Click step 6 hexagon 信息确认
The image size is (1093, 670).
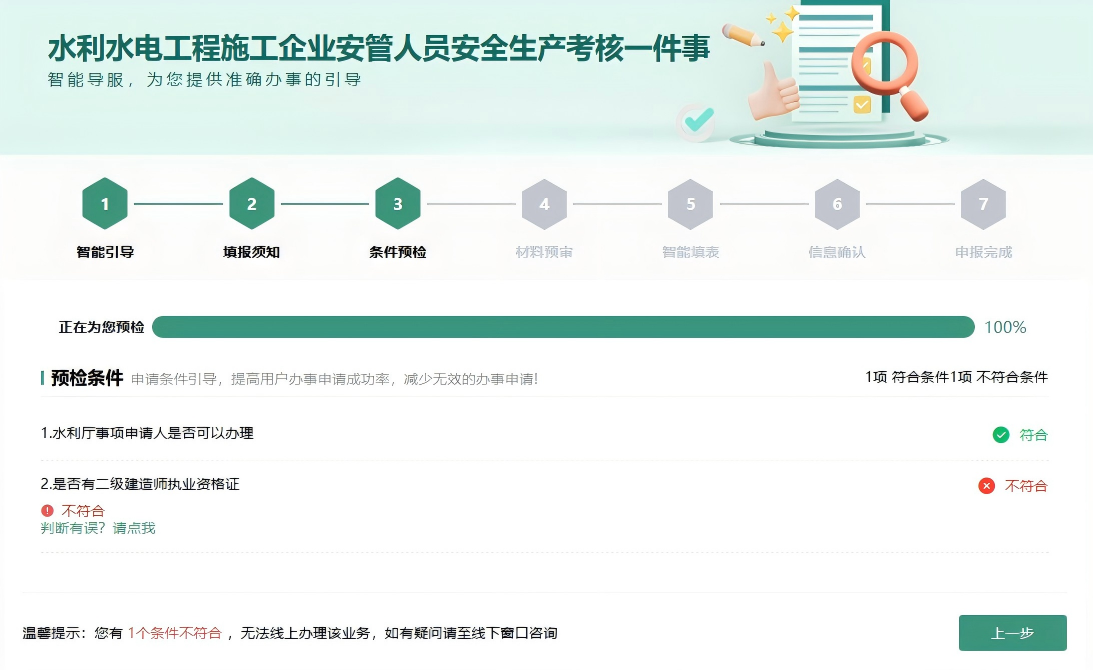[837, 204]
